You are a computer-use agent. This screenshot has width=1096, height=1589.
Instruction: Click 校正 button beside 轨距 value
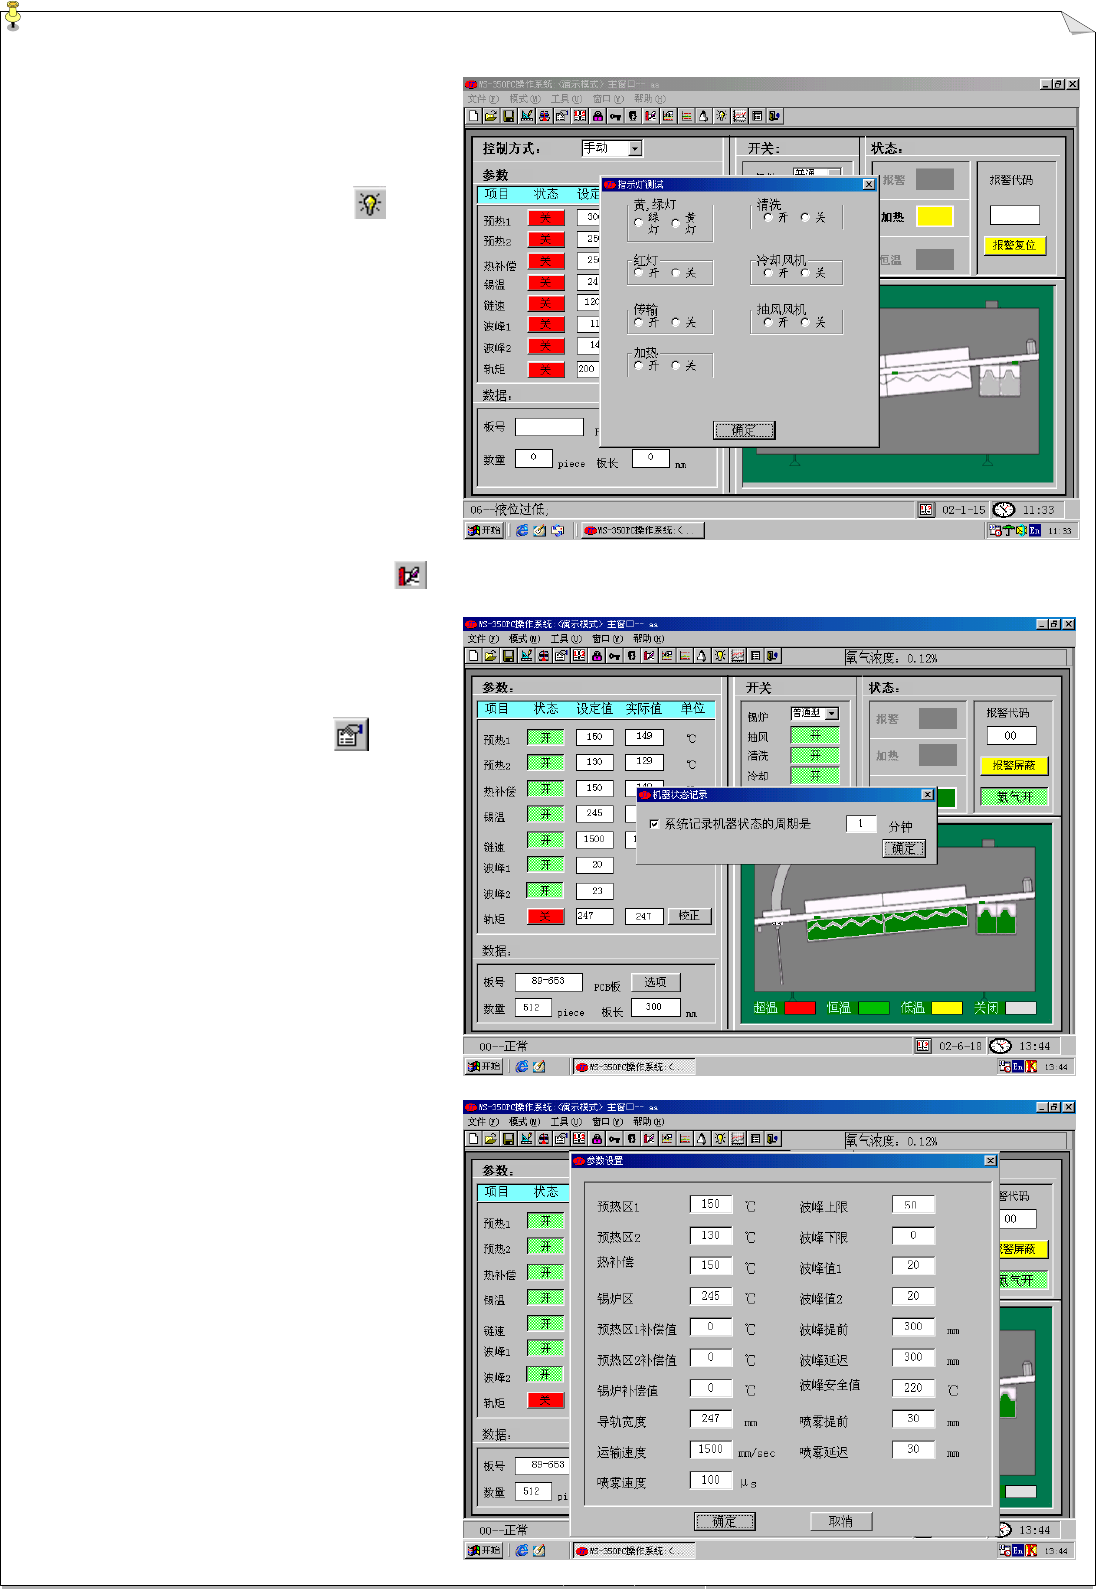click(x=689, y=916)
